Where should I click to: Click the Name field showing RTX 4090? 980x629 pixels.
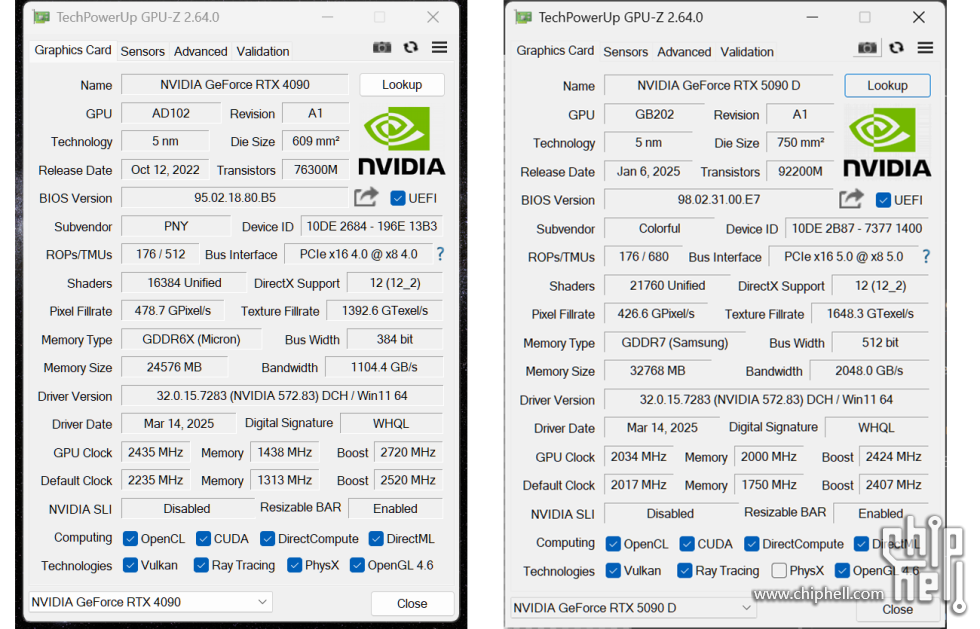click(x=235, y=85)
